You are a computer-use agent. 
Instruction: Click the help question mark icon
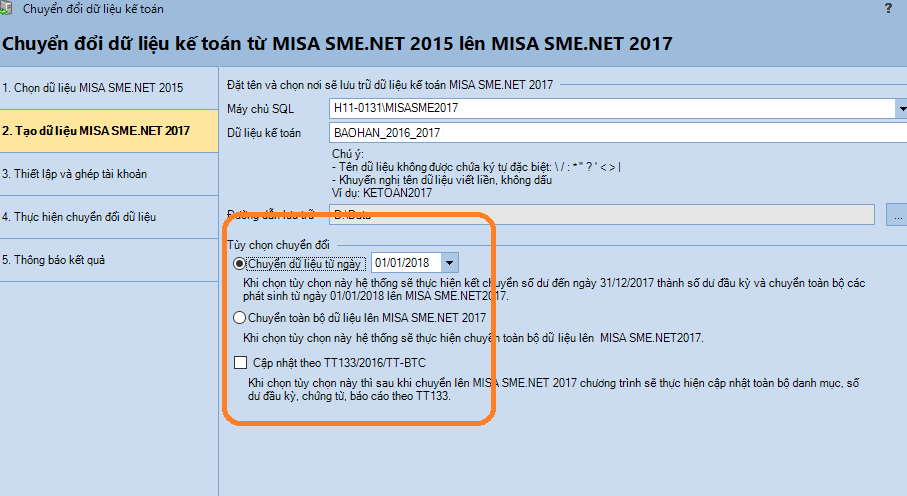click(888, 8)
